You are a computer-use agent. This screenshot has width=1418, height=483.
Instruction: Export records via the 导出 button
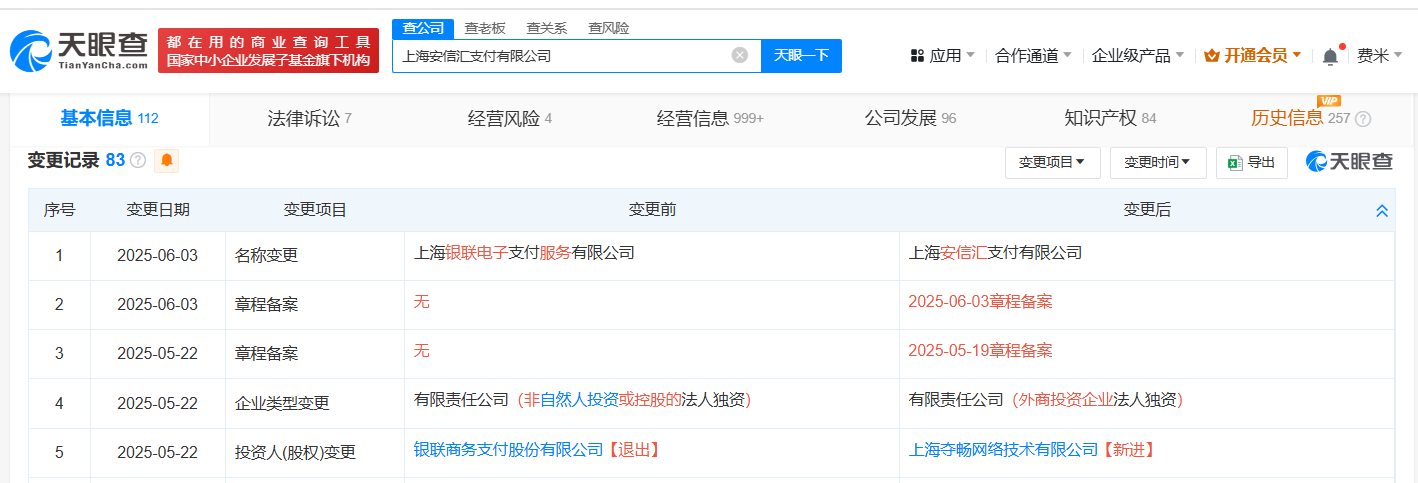(x=1251, y=162)
